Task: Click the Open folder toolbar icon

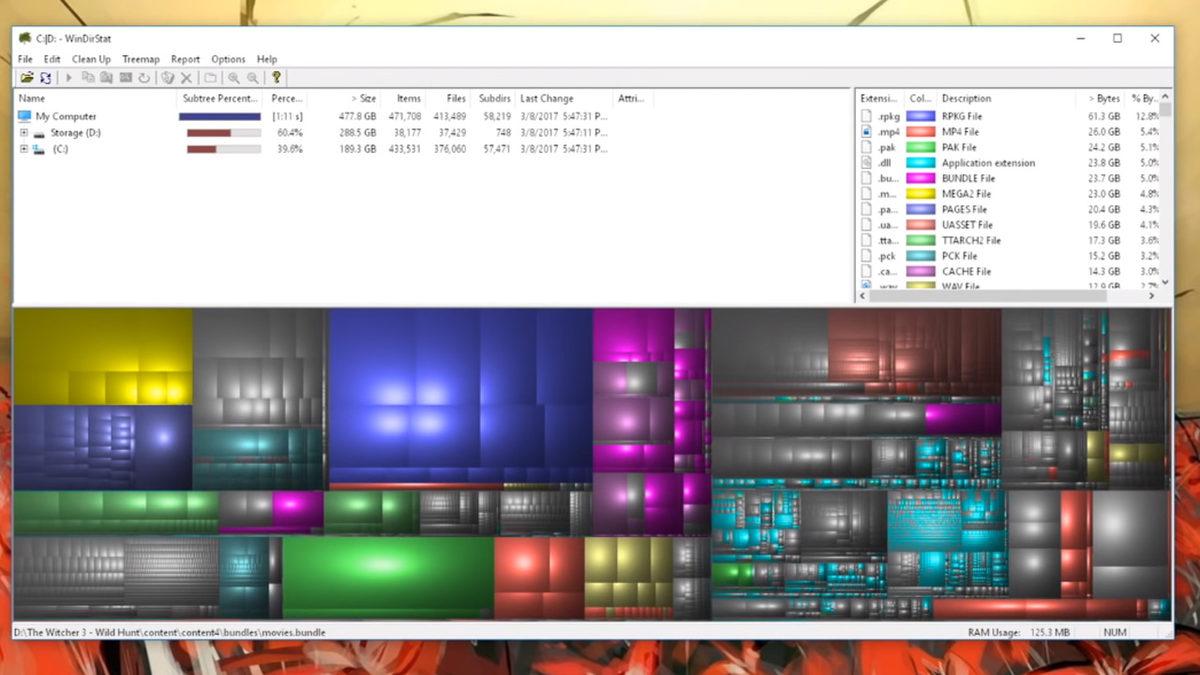Action: coord(27,78)
